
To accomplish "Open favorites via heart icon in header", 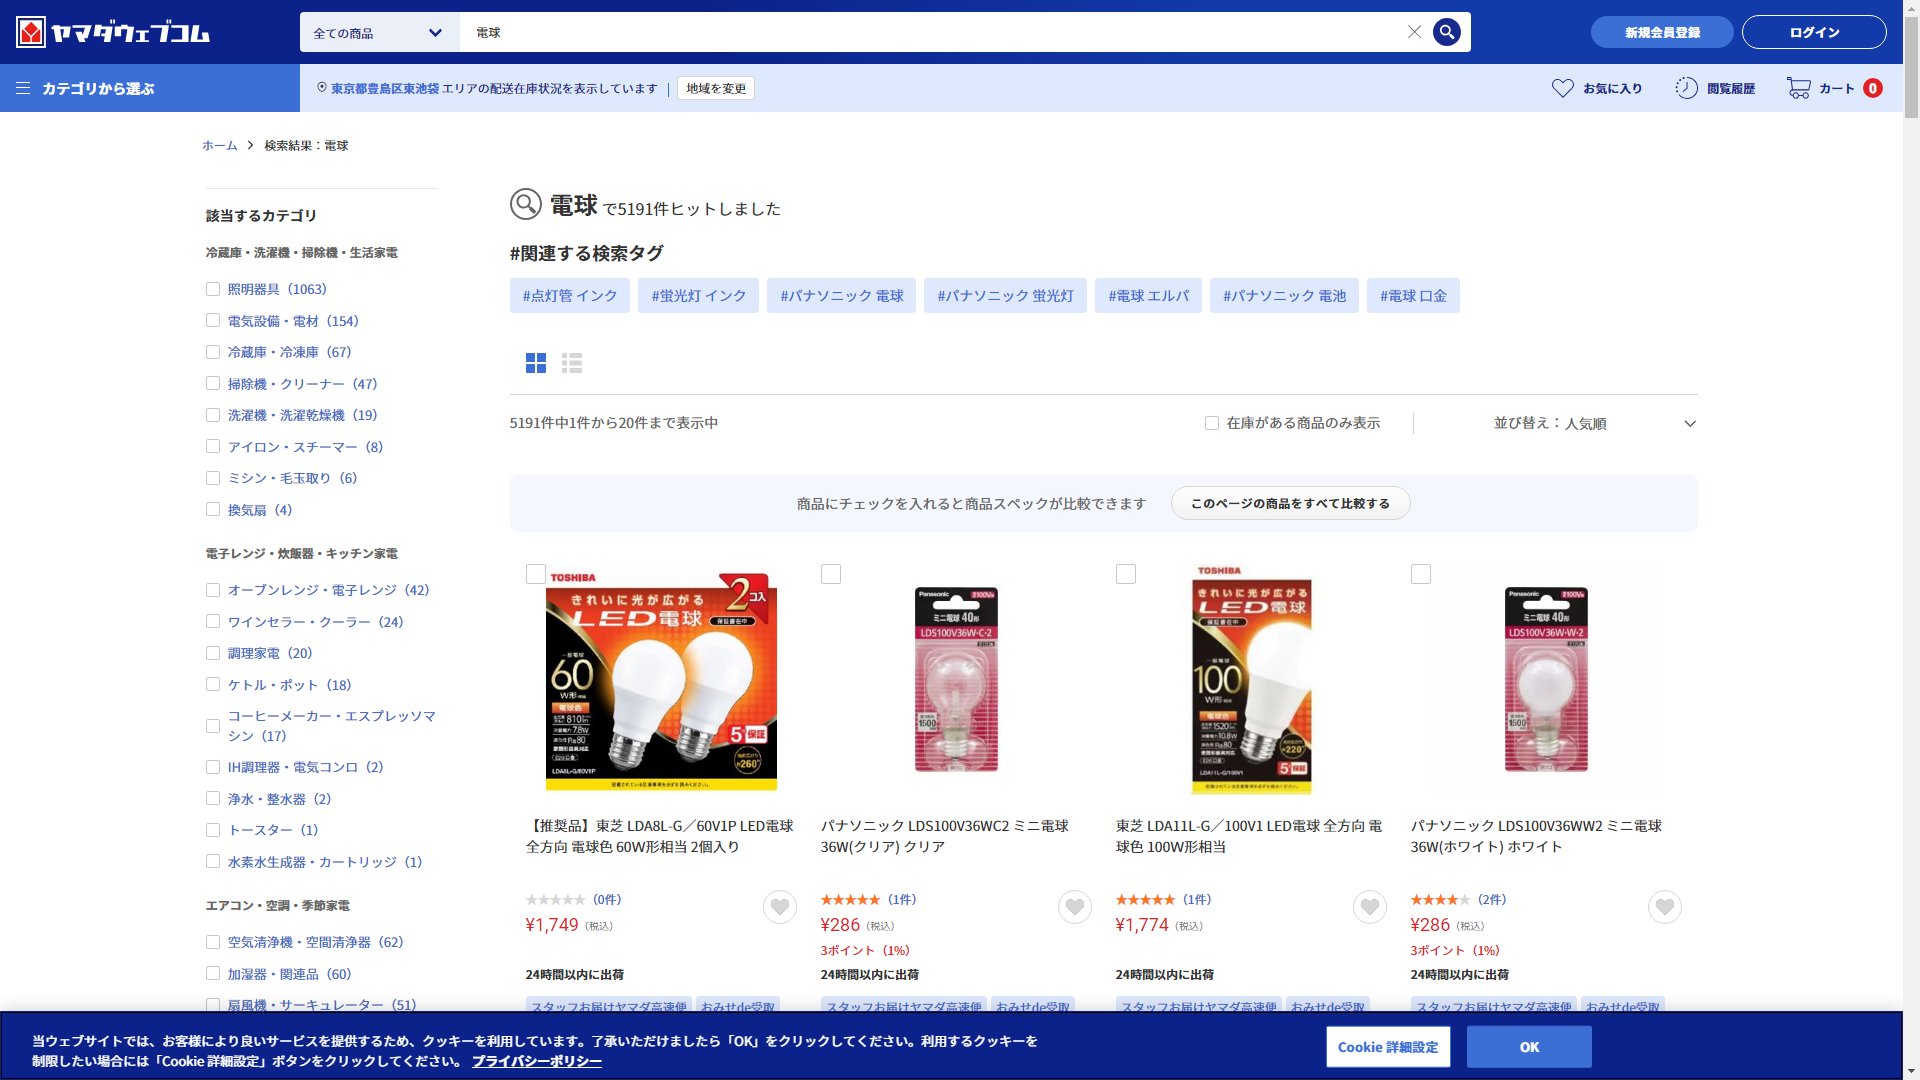I will pyautogui.click(x=1562, y=88).
